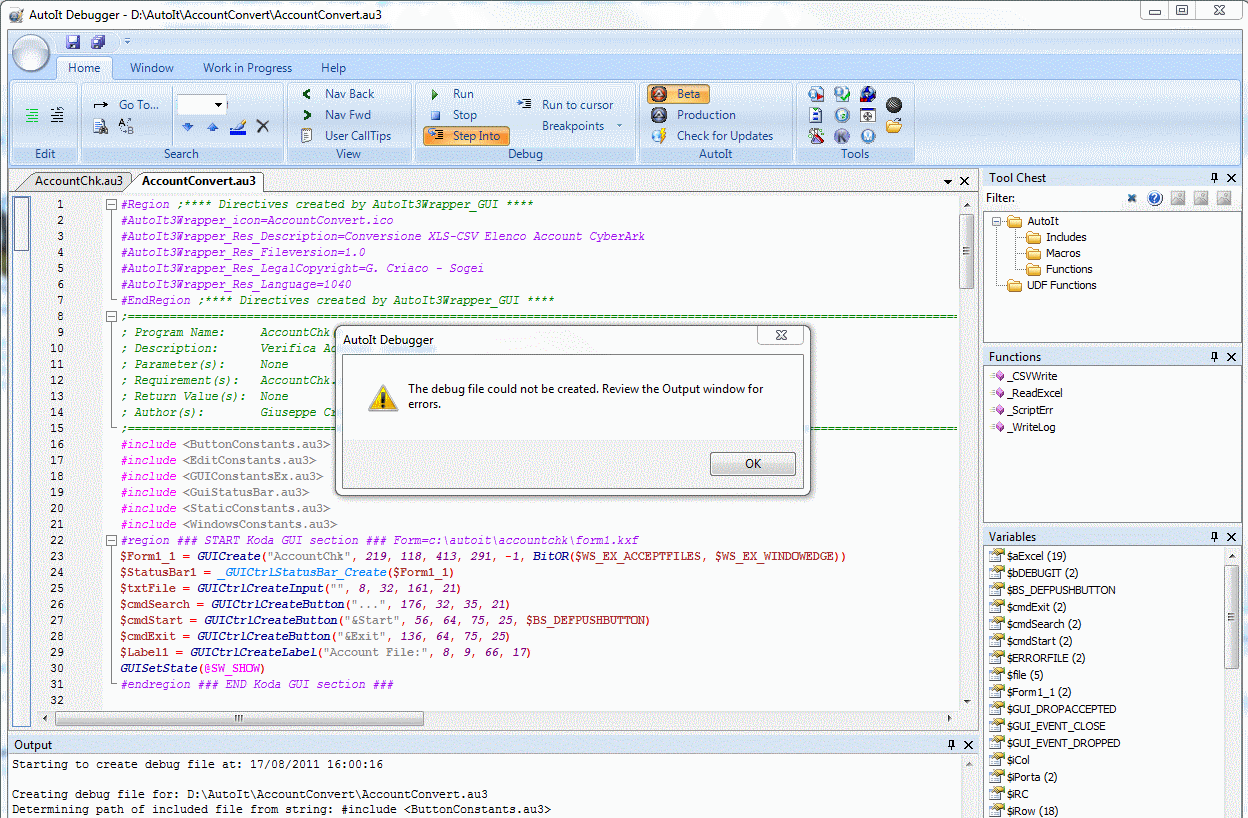Click the blue help icon with green check in Tools
The width and height of the screenshot is (1248, 818).
point(842,94)
